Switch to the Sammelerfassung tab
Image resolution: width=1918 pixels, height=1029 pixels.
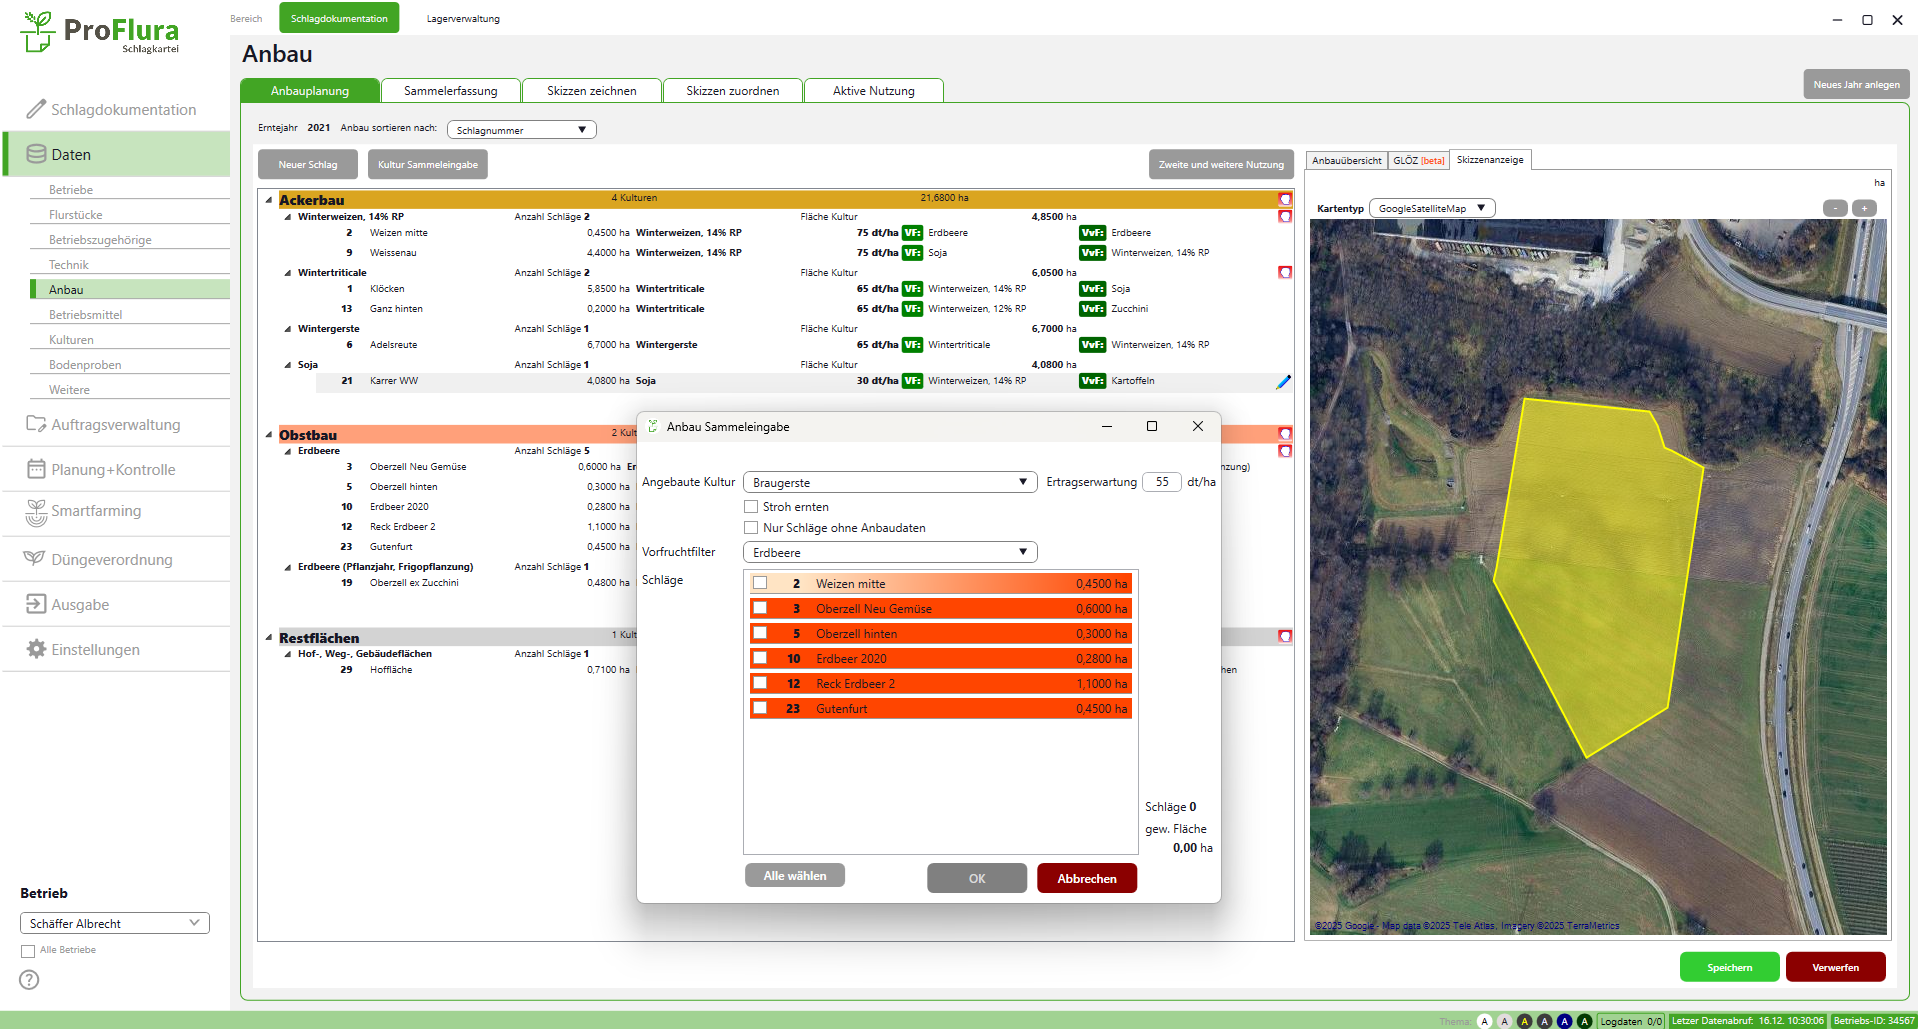point(450,91)
